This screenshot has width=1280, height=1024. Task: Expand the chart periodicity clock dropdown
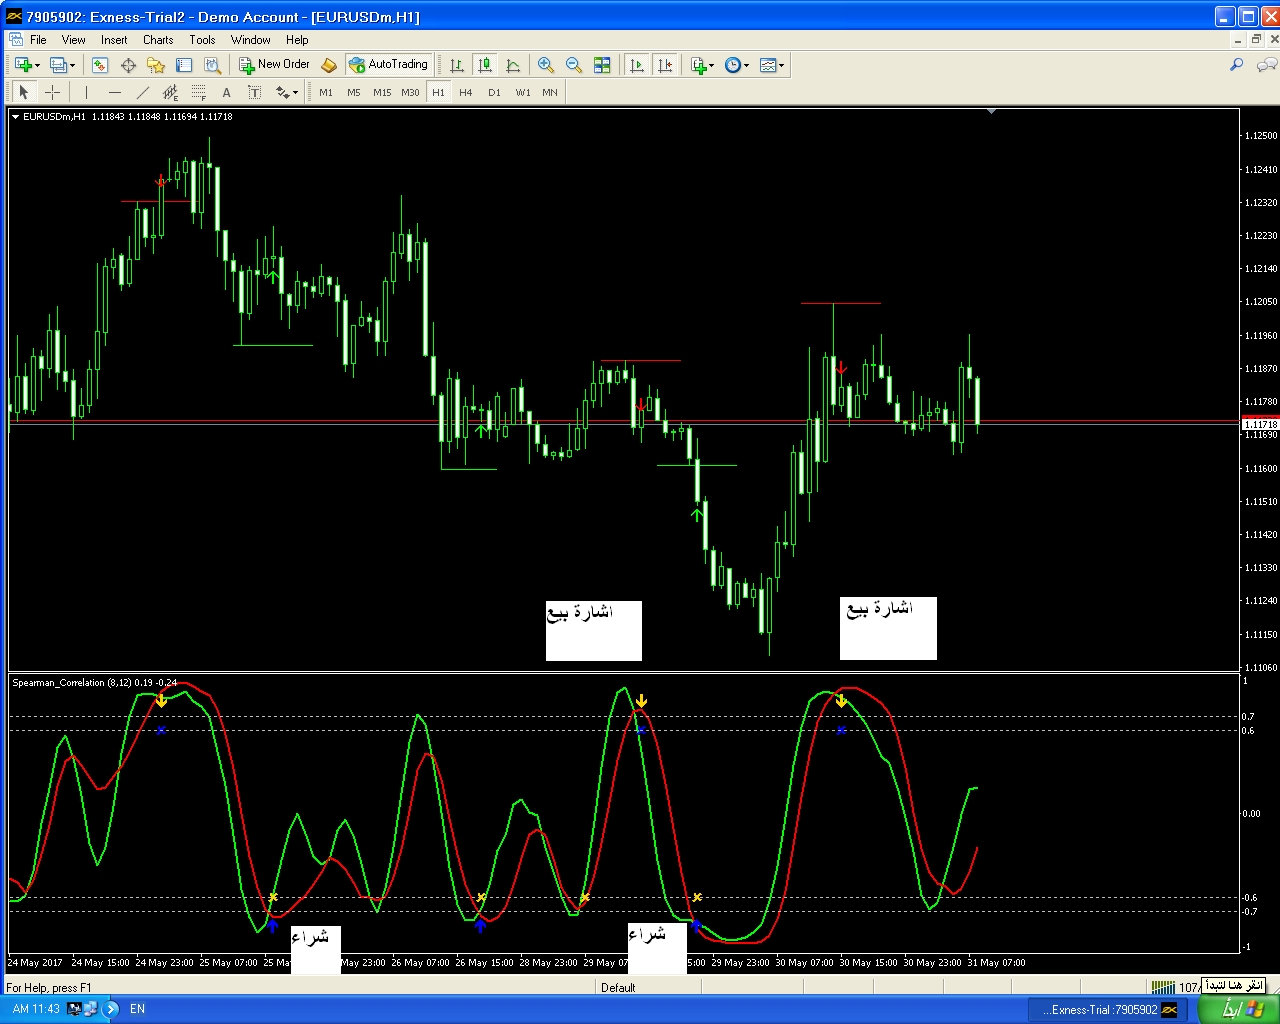737,65
